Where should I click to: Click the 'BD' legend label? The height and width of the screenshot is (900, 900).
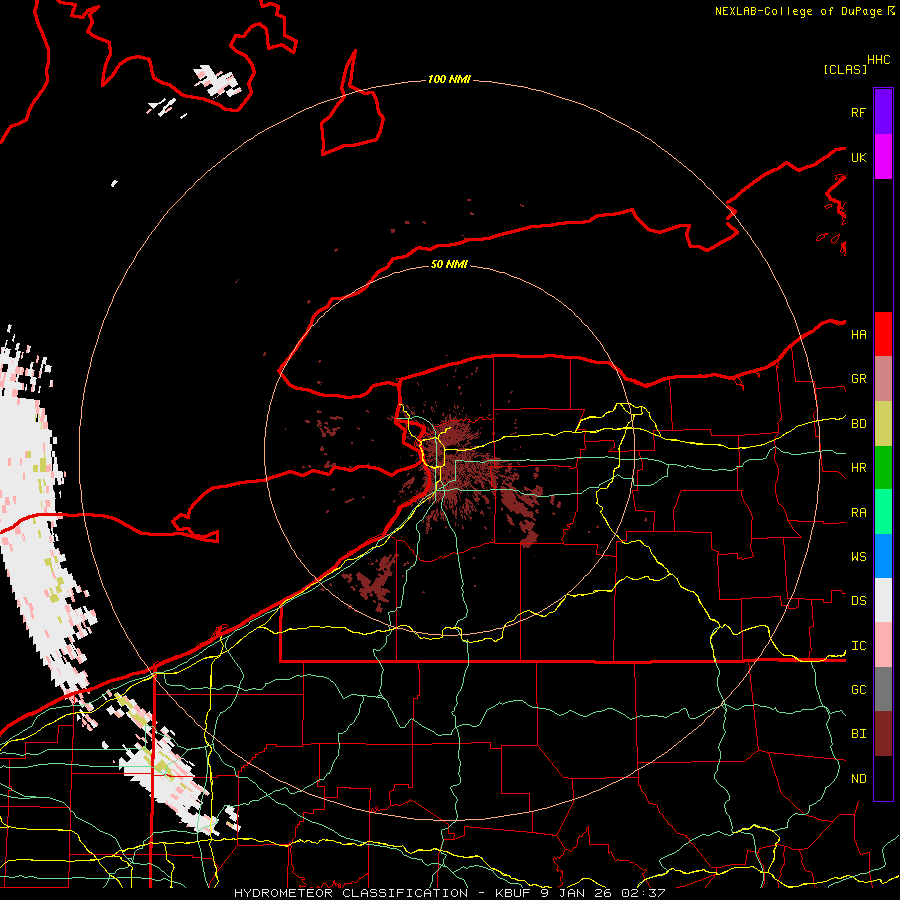(x=858, y=424)
